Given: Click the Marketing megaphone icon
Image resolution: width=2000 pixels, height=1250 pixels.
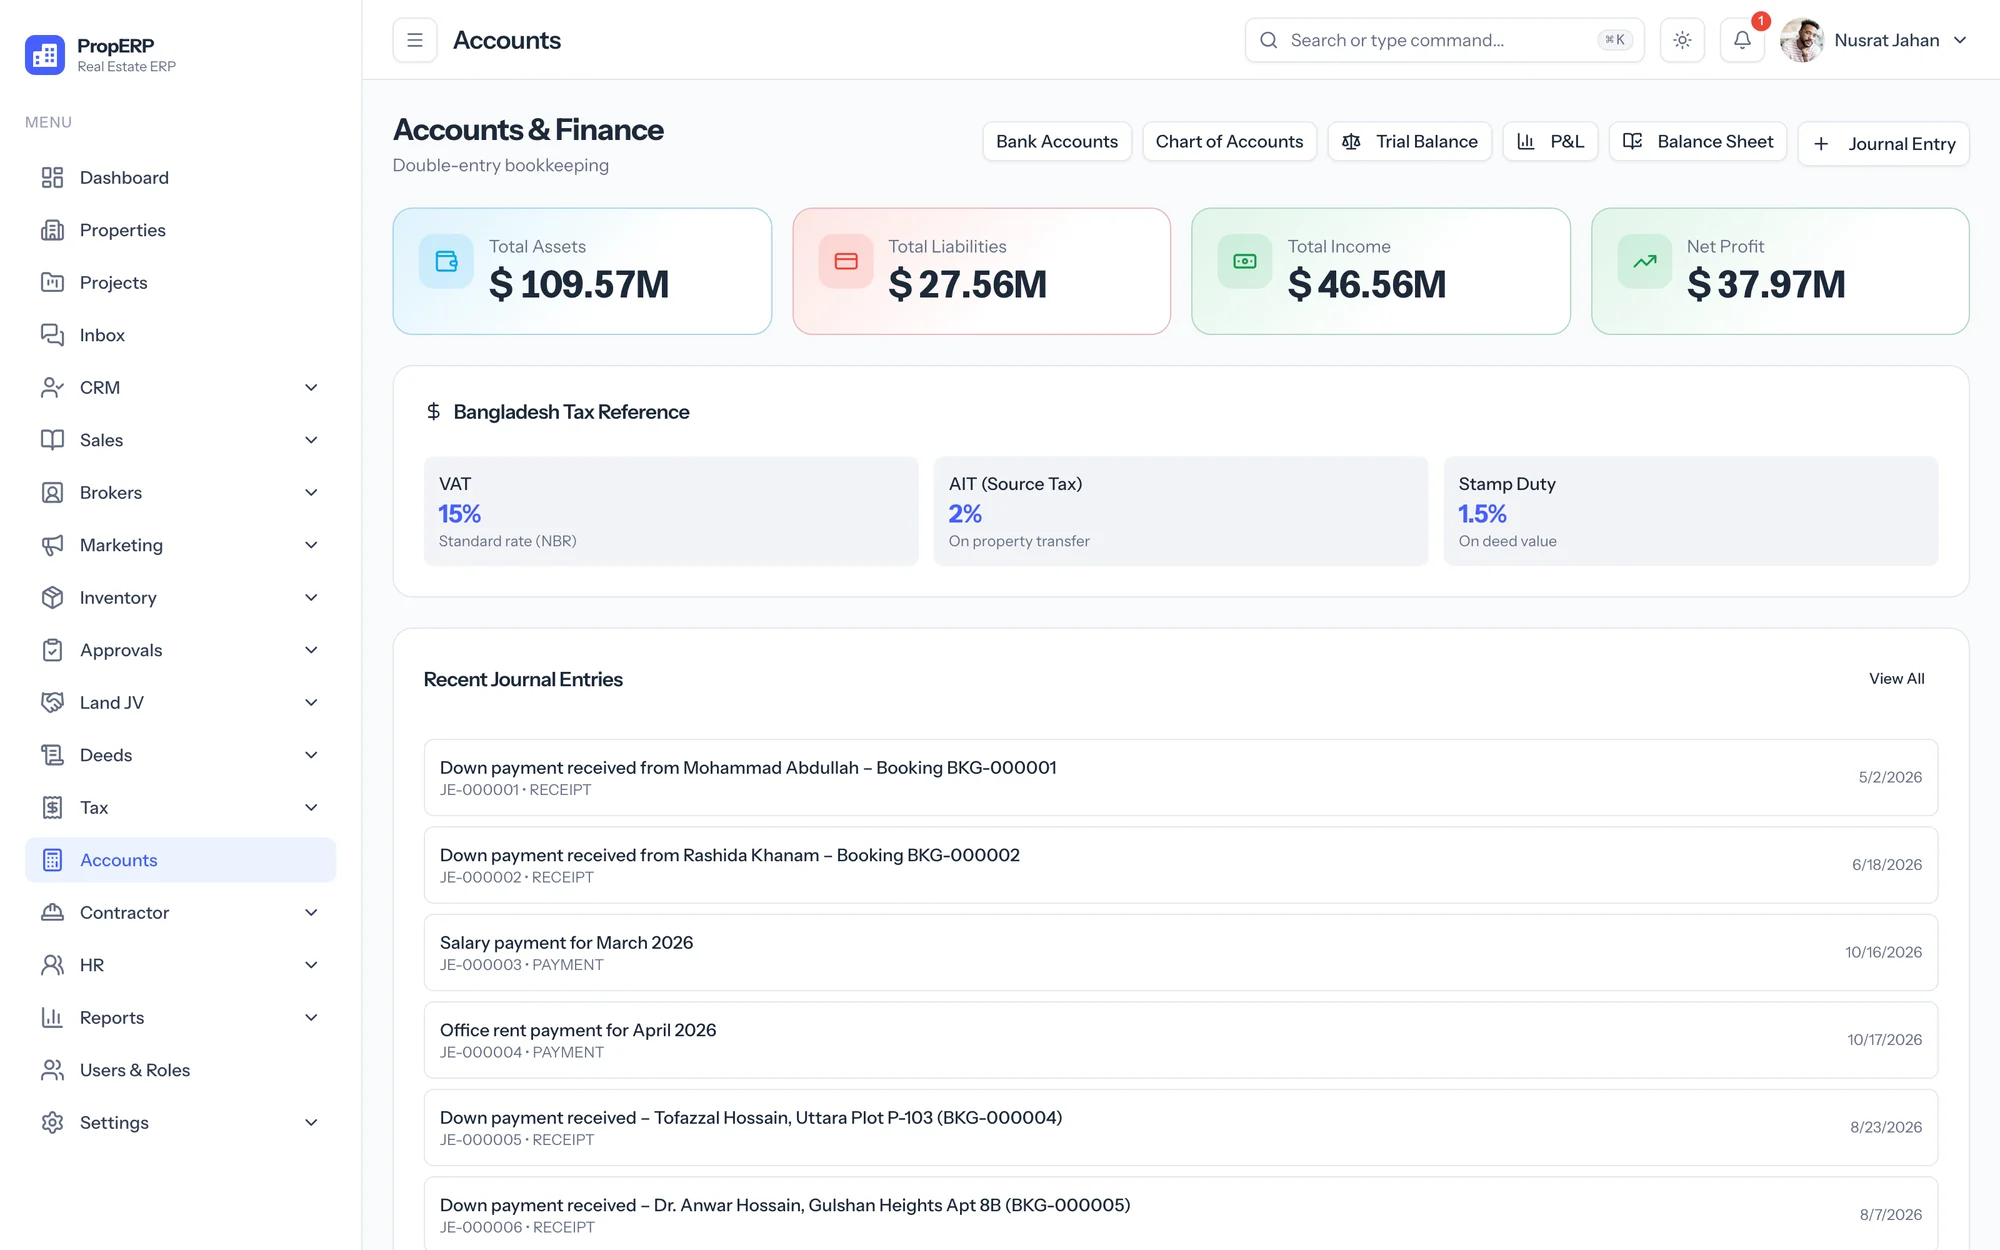Looking at the screenshot, I should point(52,545).
